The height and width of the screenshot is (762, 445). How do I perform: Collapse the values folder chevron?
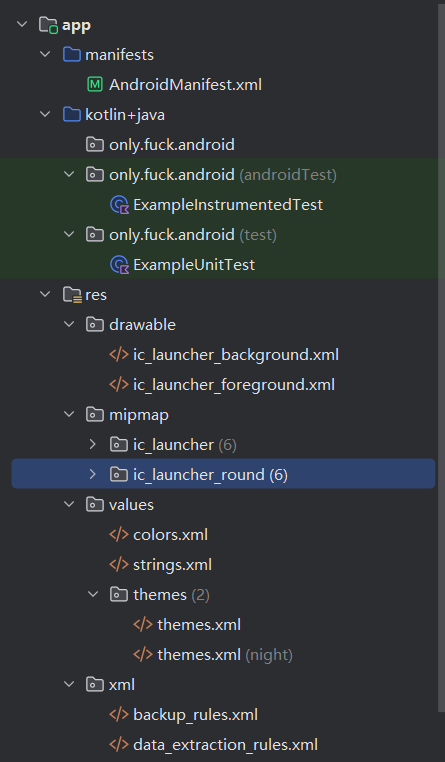coord(69,504)
